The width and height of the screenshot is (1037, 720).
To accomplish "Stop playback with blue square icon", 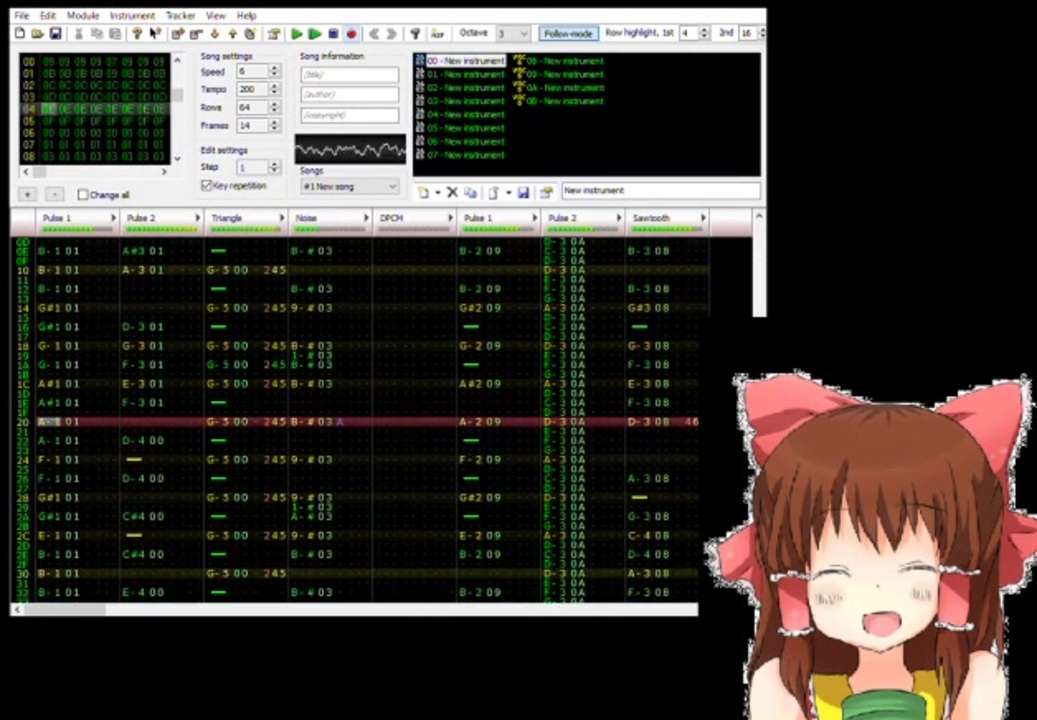I will point(333,34).
